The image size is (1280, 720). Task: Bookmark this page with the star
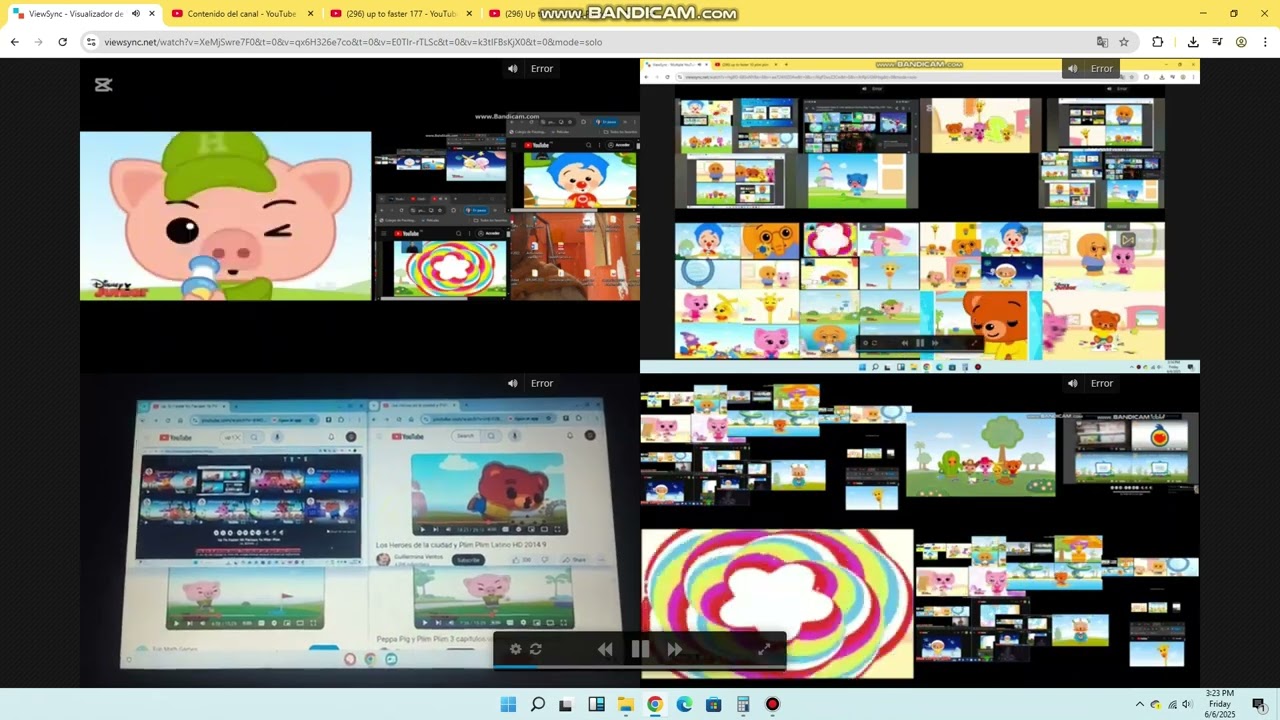[x=1124, y=42]
